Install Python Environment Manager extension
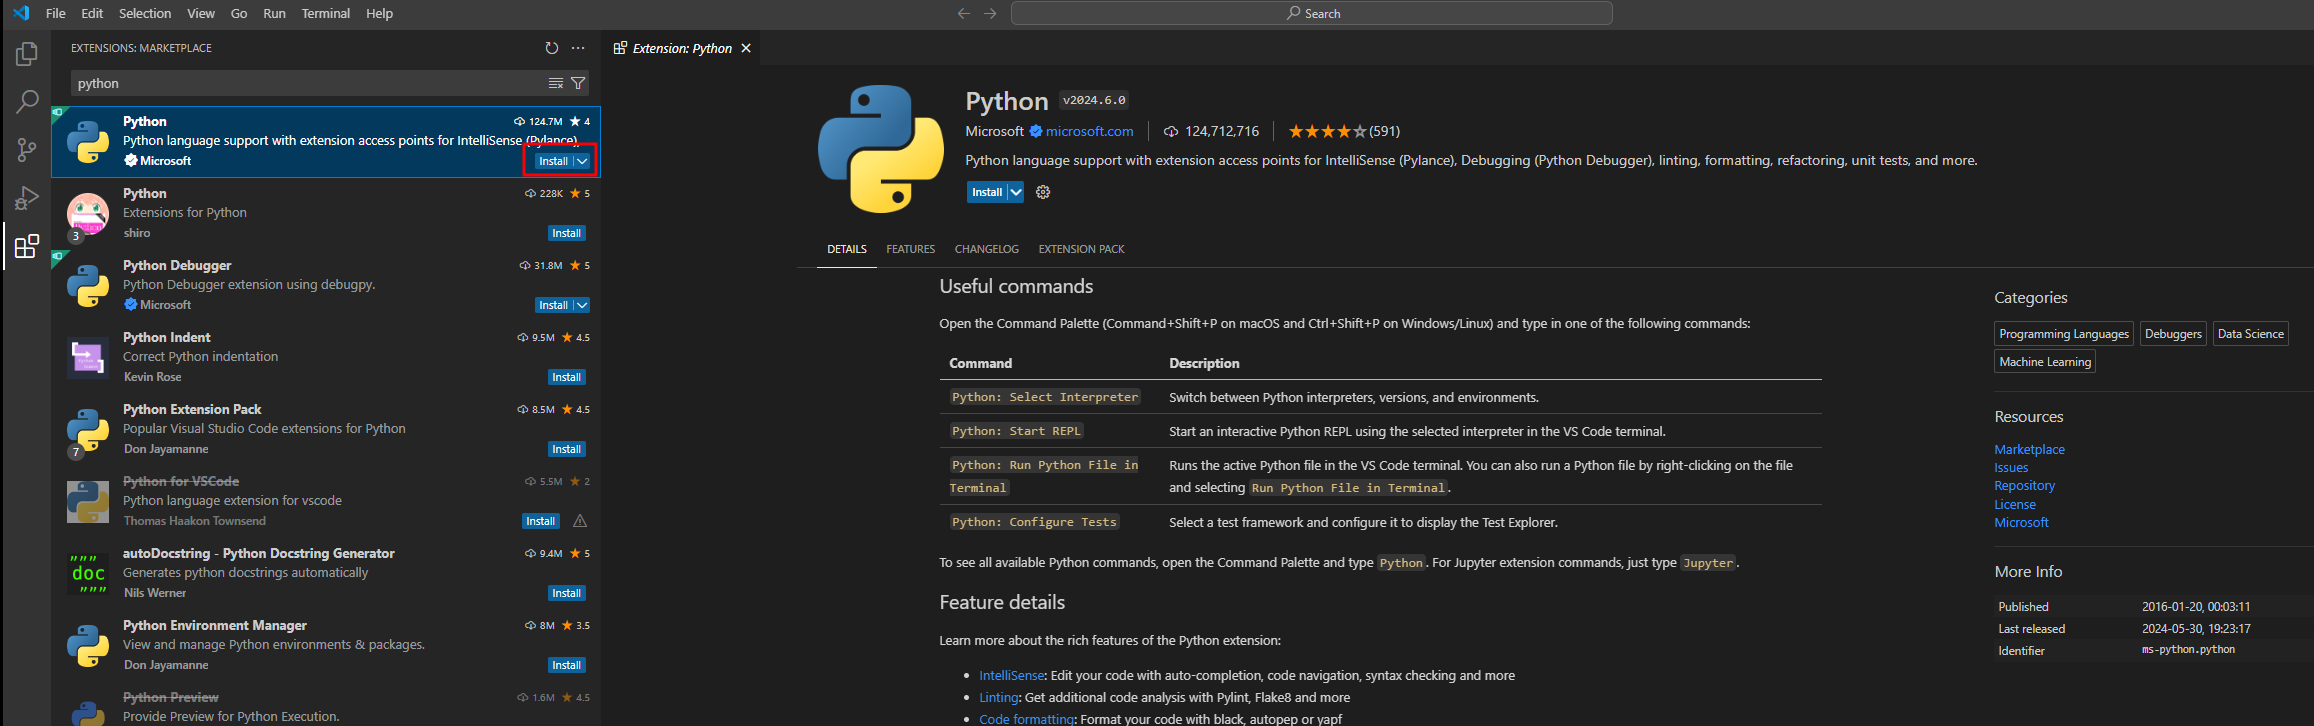2314x726 pixels. (x=567, y=665)
